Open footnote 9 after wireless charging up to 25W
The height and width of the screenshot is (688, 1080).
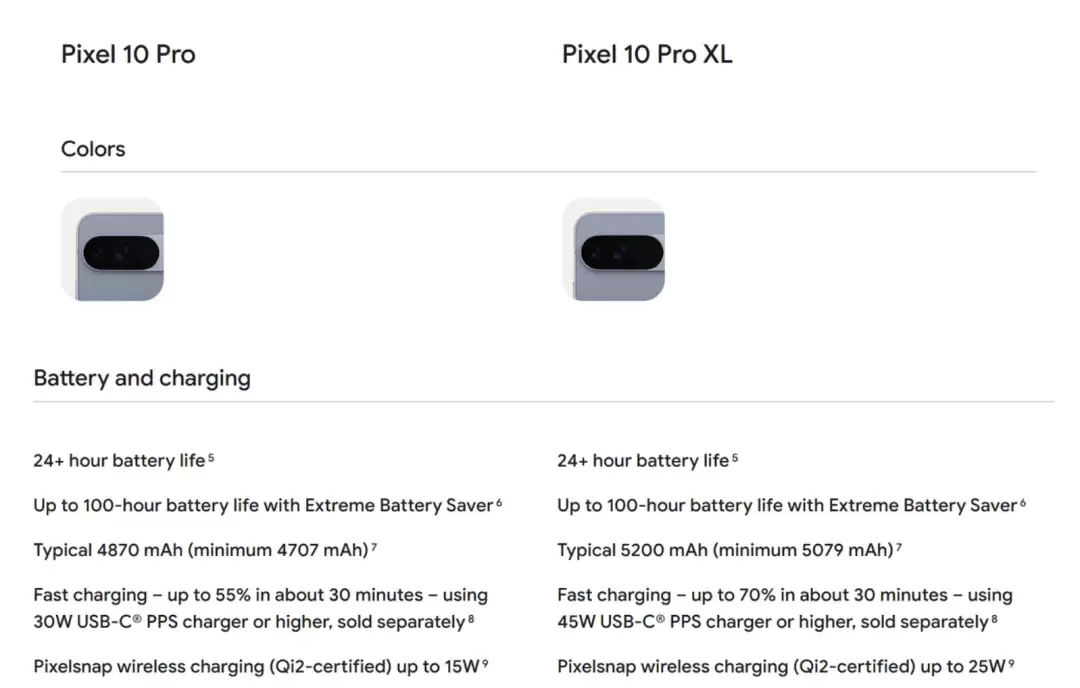tap(1012, 663)
